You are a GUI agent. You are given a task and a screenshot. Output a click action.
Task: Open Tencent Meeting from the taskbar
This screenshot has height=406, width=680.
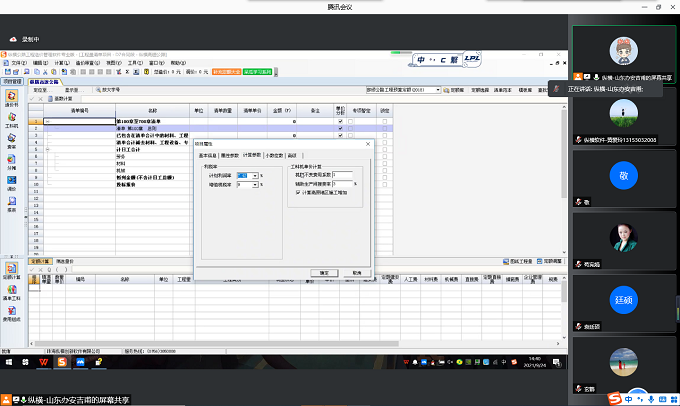(x=80, y=362)
